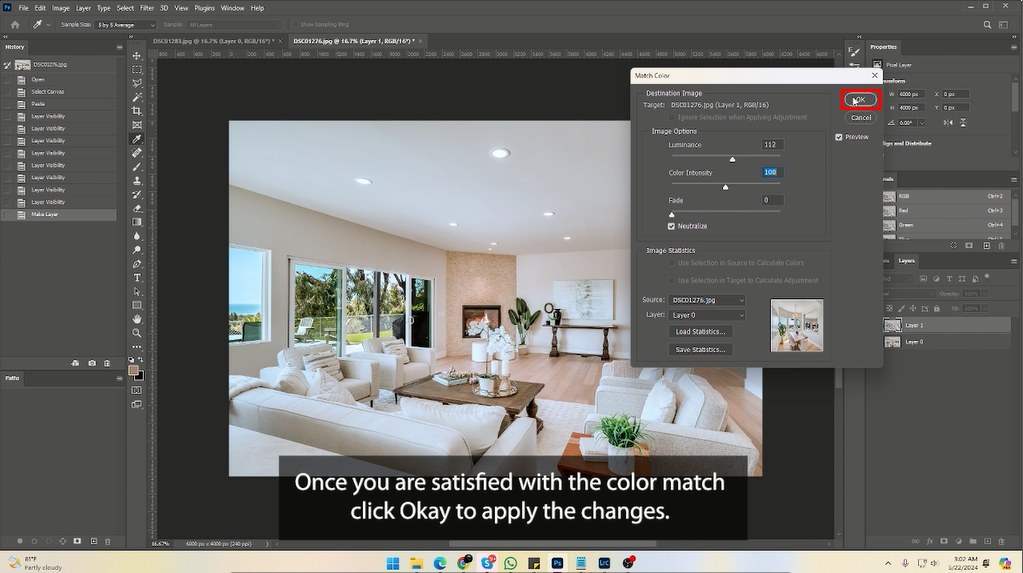Viewport: 1023px width, 573px height.
Task: Toggle Quick Mask mode
Action: click(x=137, y=390)
